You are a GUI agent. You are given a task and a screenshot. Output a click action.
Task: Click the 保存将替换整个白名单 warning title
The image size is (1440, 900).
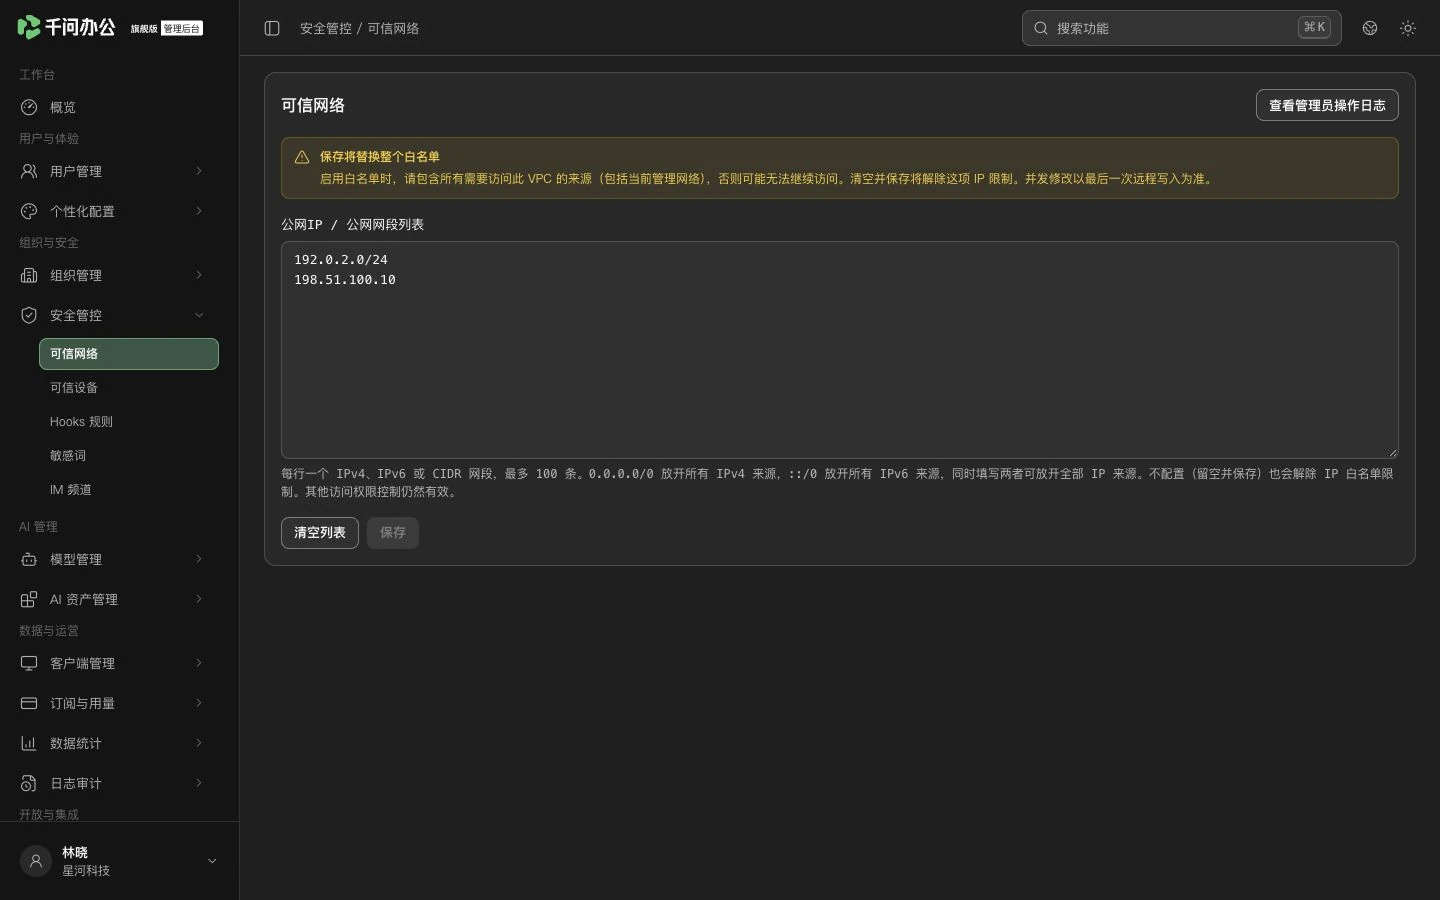380,157
